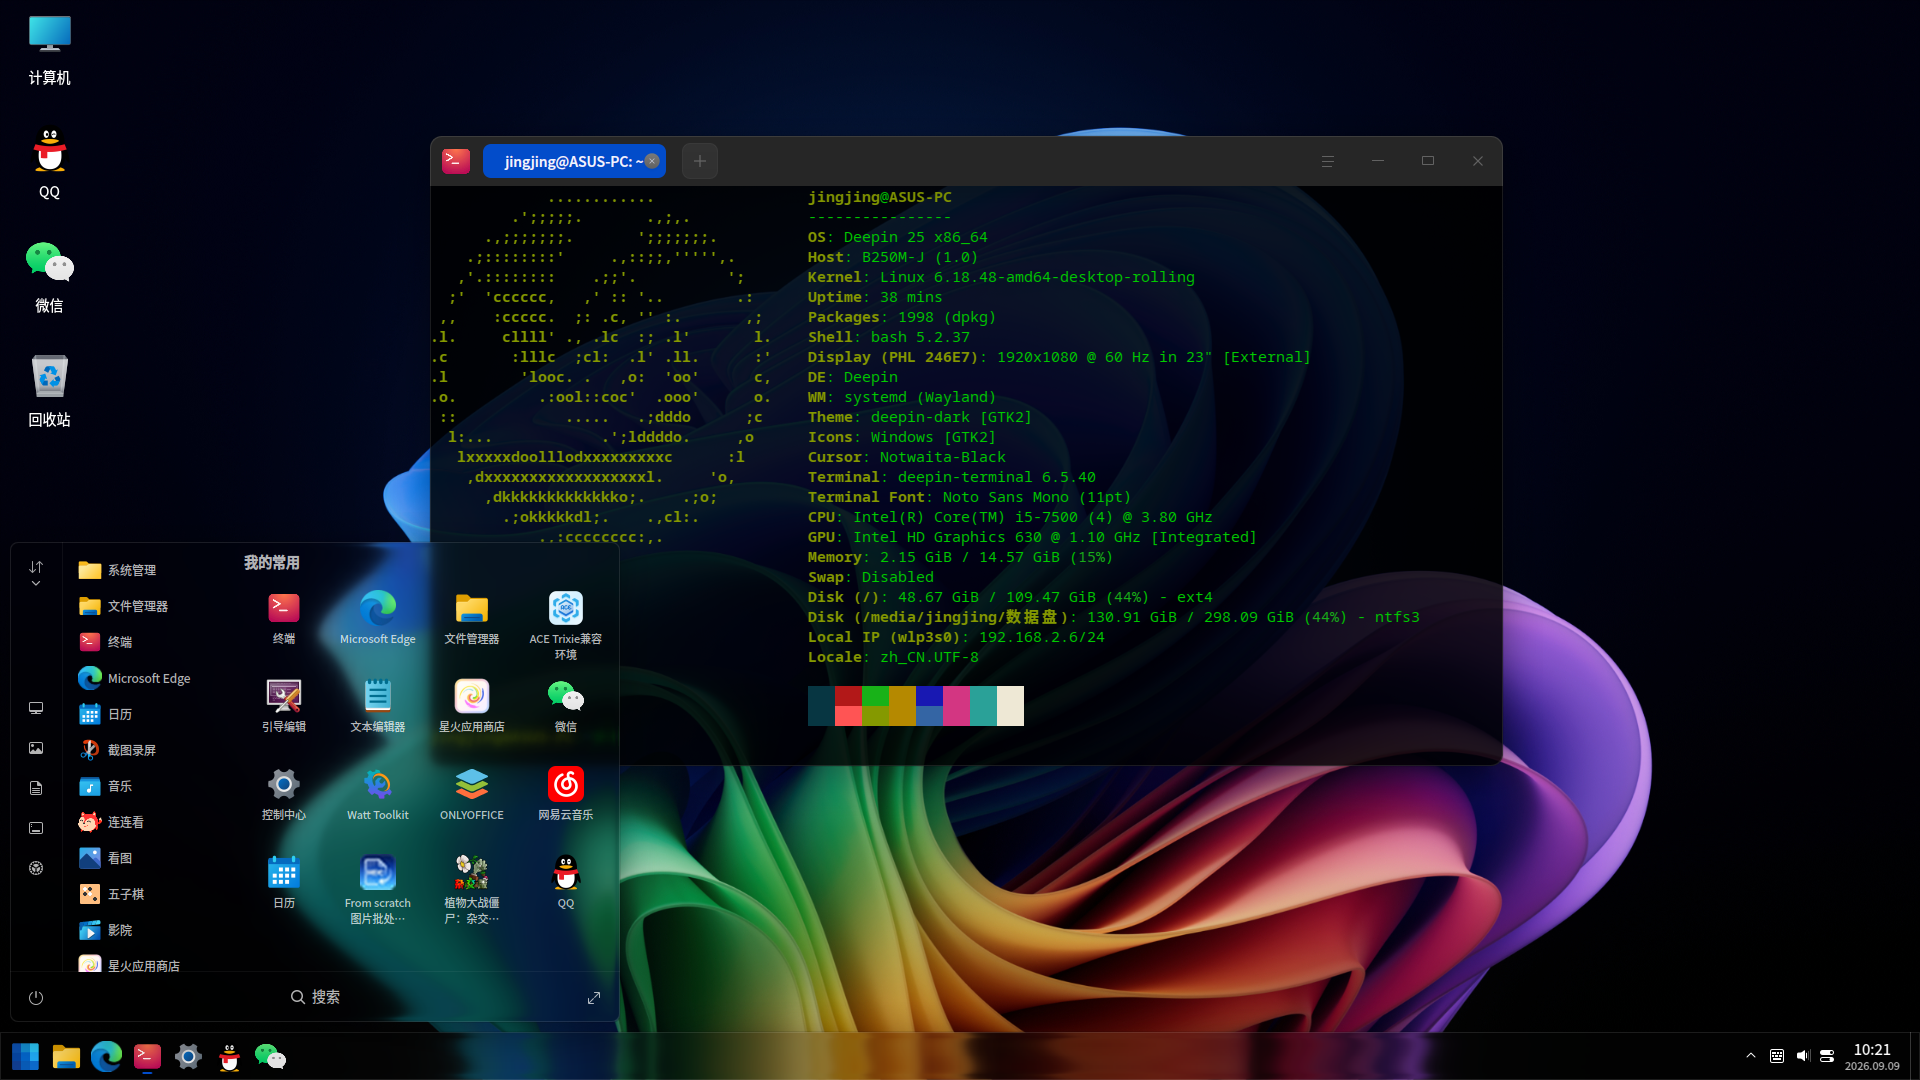Open 看图 from the app list
Screen dimensions: 1920x1080
click(x=105, y=858)
